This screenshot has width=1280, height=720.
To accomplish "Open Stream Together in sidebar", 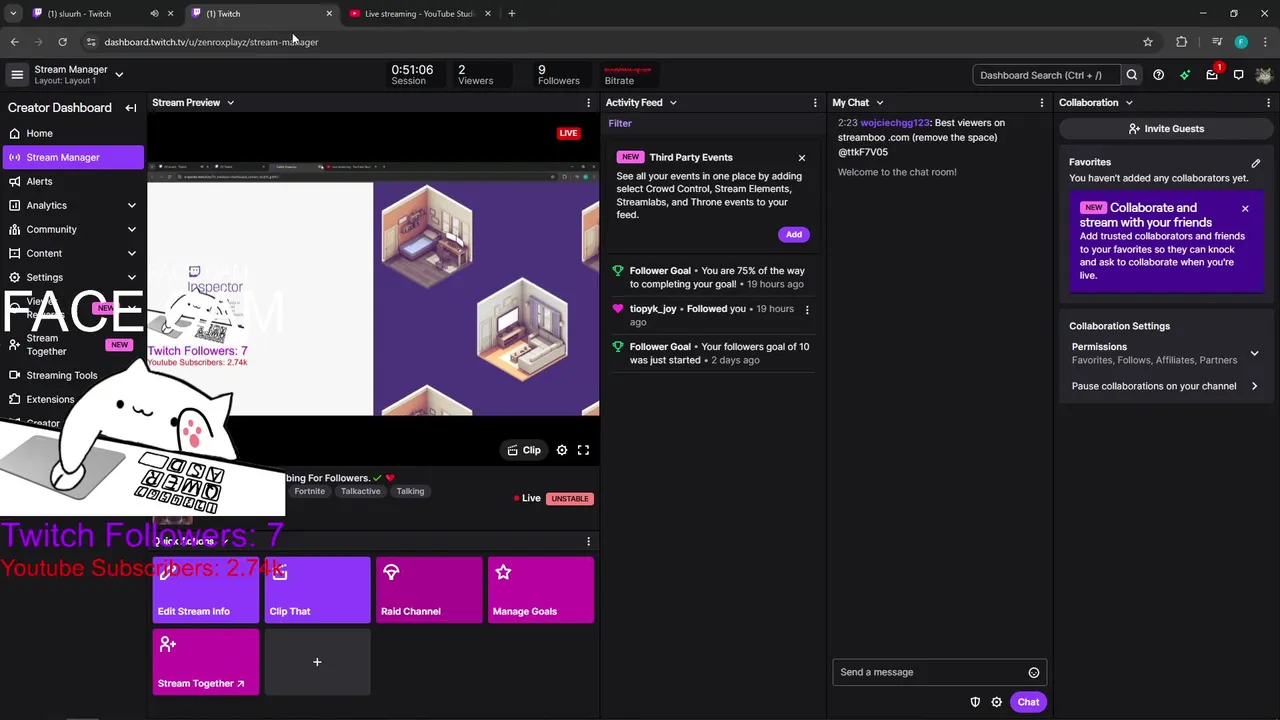I will tap(72, 345).
